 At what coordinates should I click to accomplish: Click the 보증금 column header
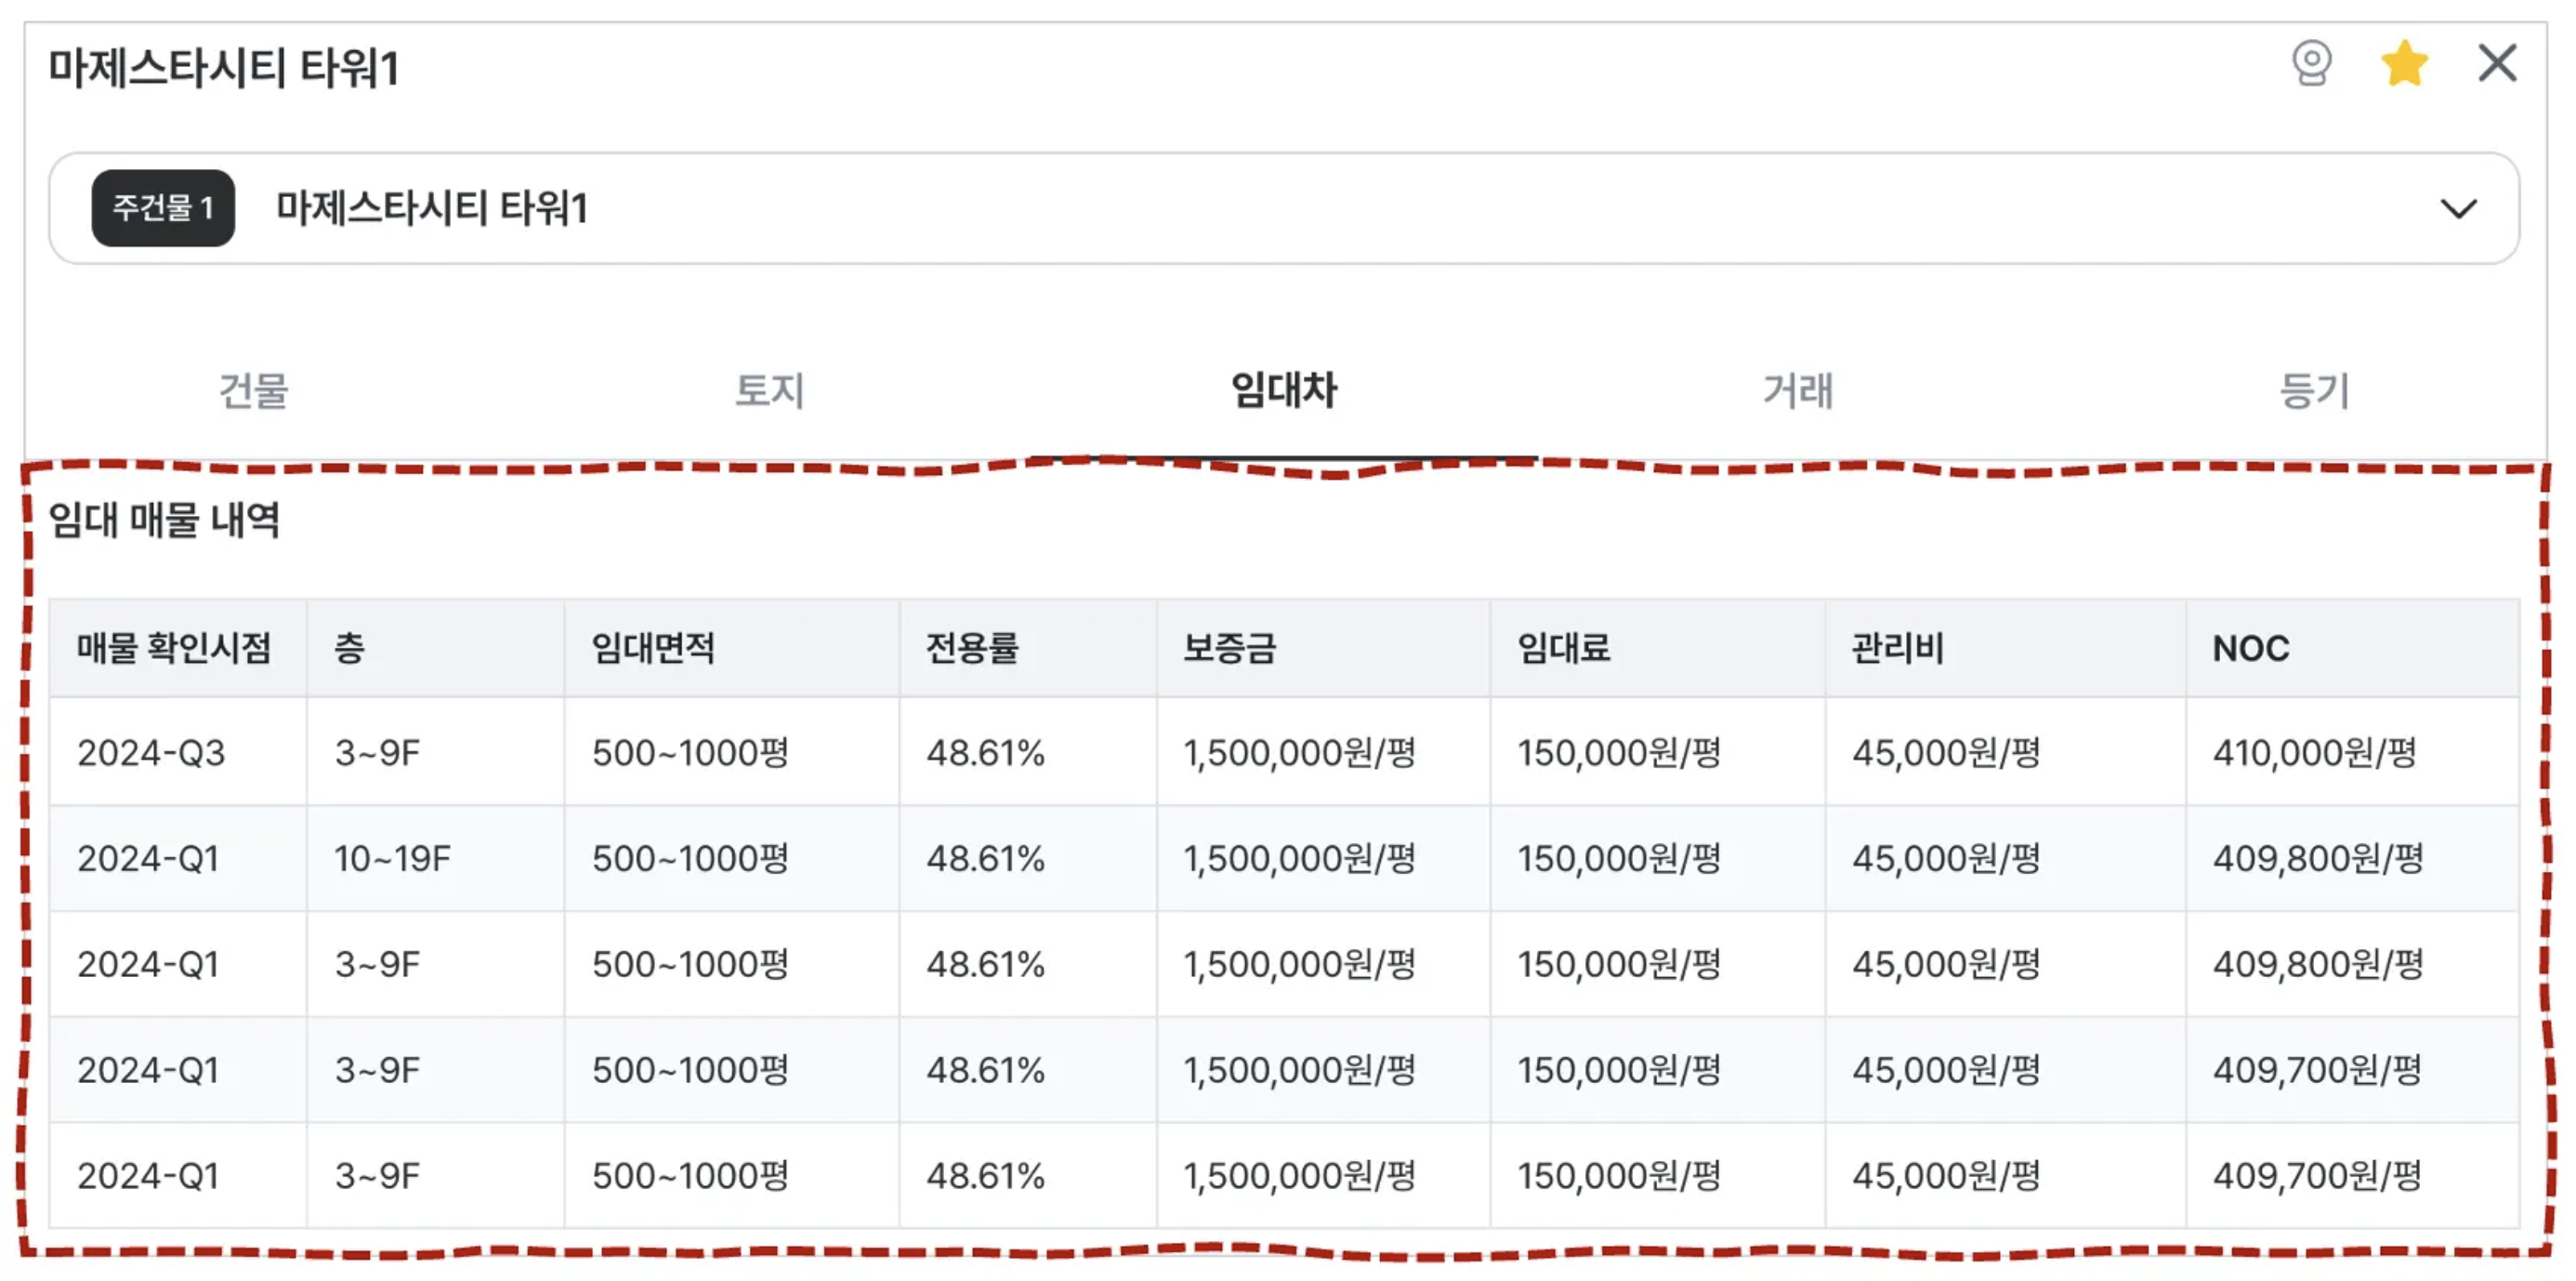point(1230,648)
